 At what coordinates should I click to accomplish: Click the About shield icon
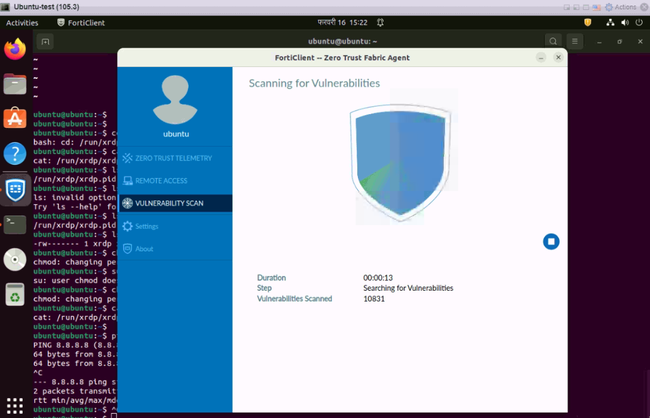click(x=127, y=249)
